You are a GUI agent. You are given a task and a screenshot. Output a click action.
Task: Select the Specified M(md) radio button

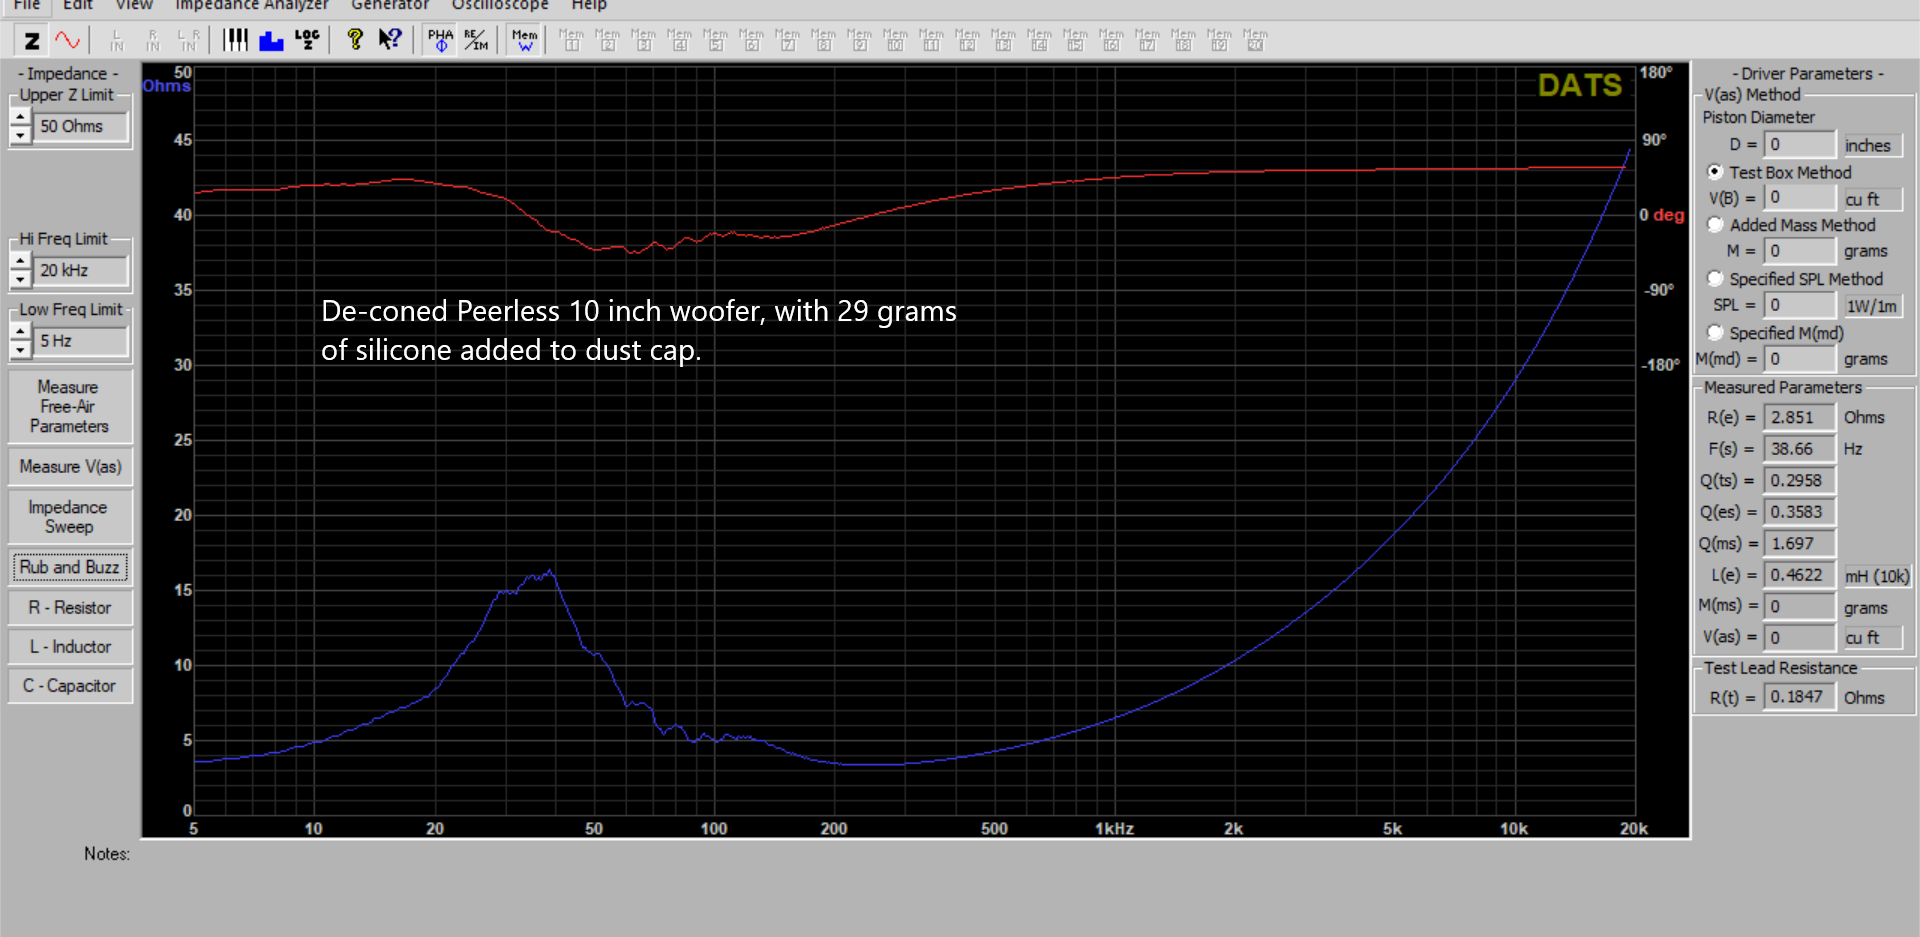tap(1715, 332)
